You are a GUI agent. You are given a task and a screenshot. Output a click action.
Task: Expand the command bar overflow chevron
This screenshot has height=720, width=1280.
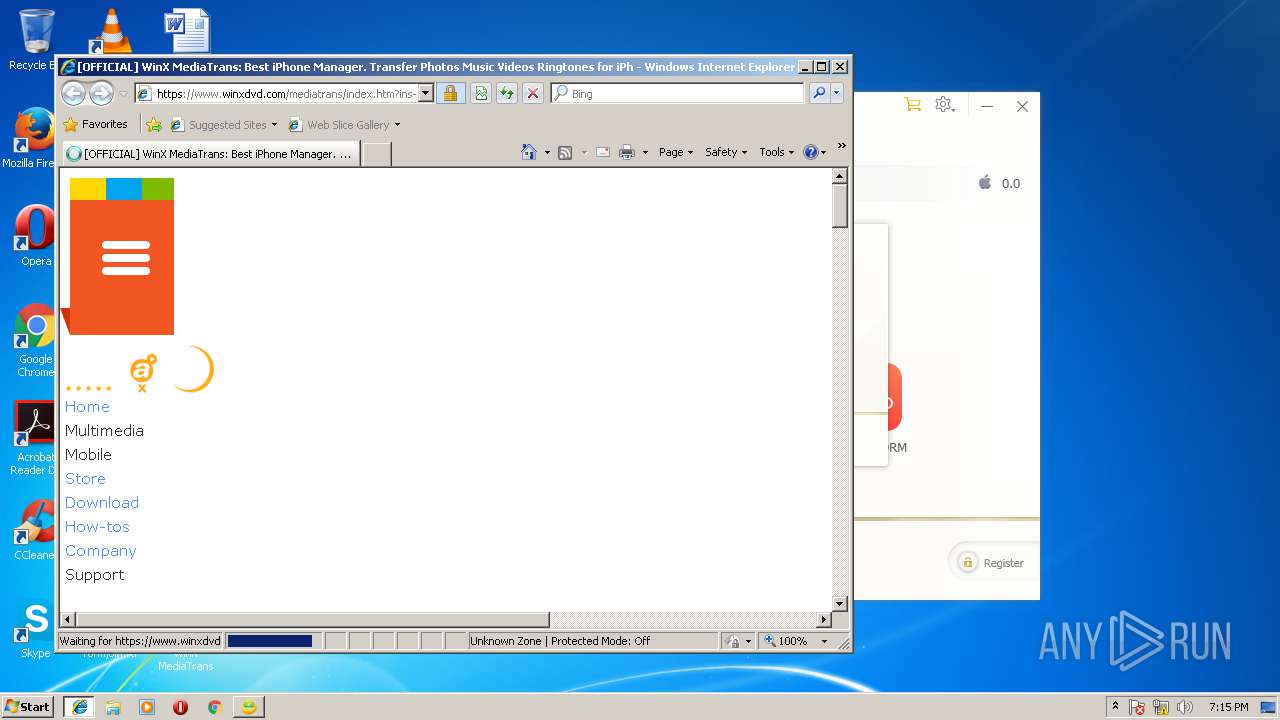pos(841,146)
